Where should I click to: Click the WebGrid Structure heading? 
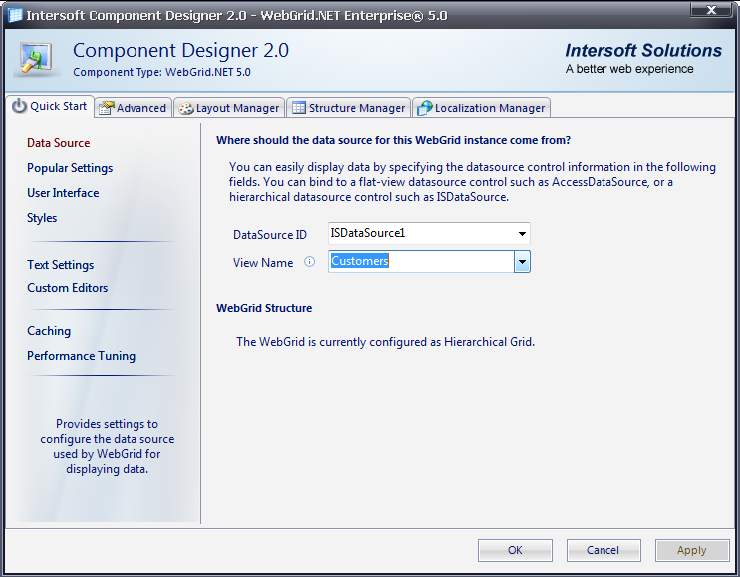point(264,308)
